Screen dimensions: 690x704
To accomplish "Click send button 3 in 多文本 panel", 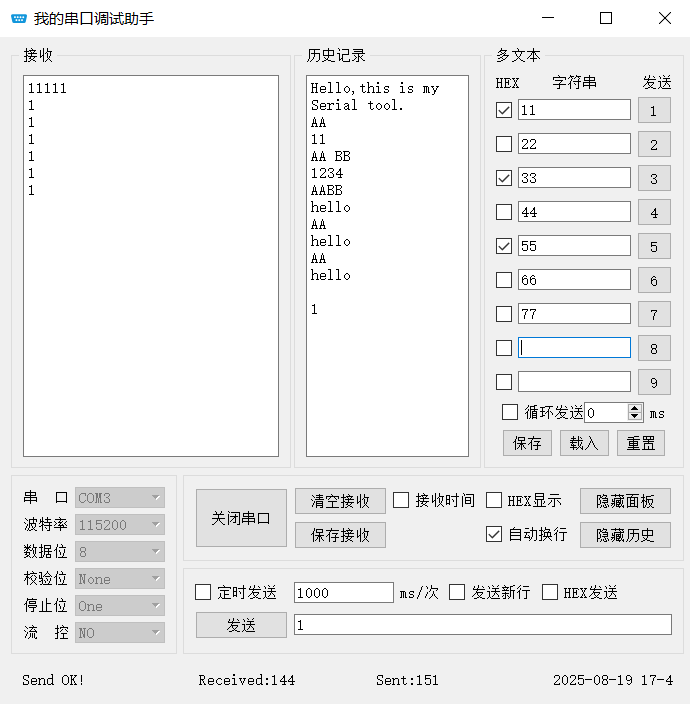I will 654,178.
